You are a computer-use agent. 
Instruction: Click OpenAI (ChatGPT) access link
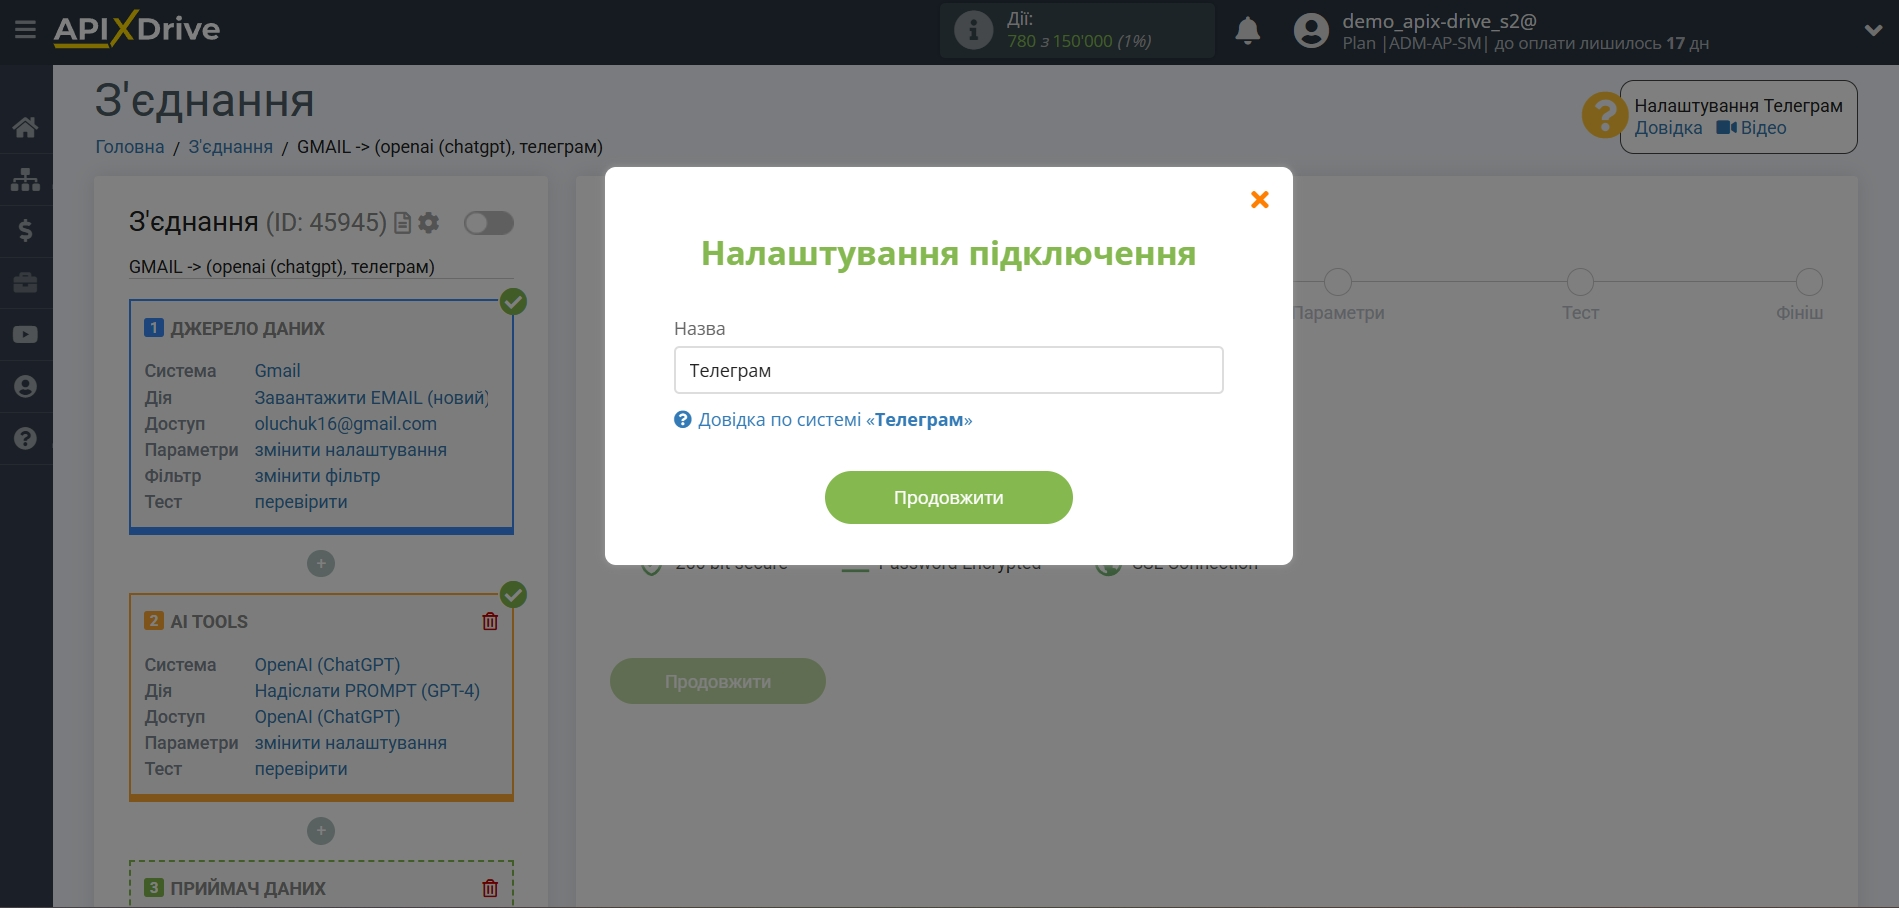pyautogui.click(x=327, y=717)
